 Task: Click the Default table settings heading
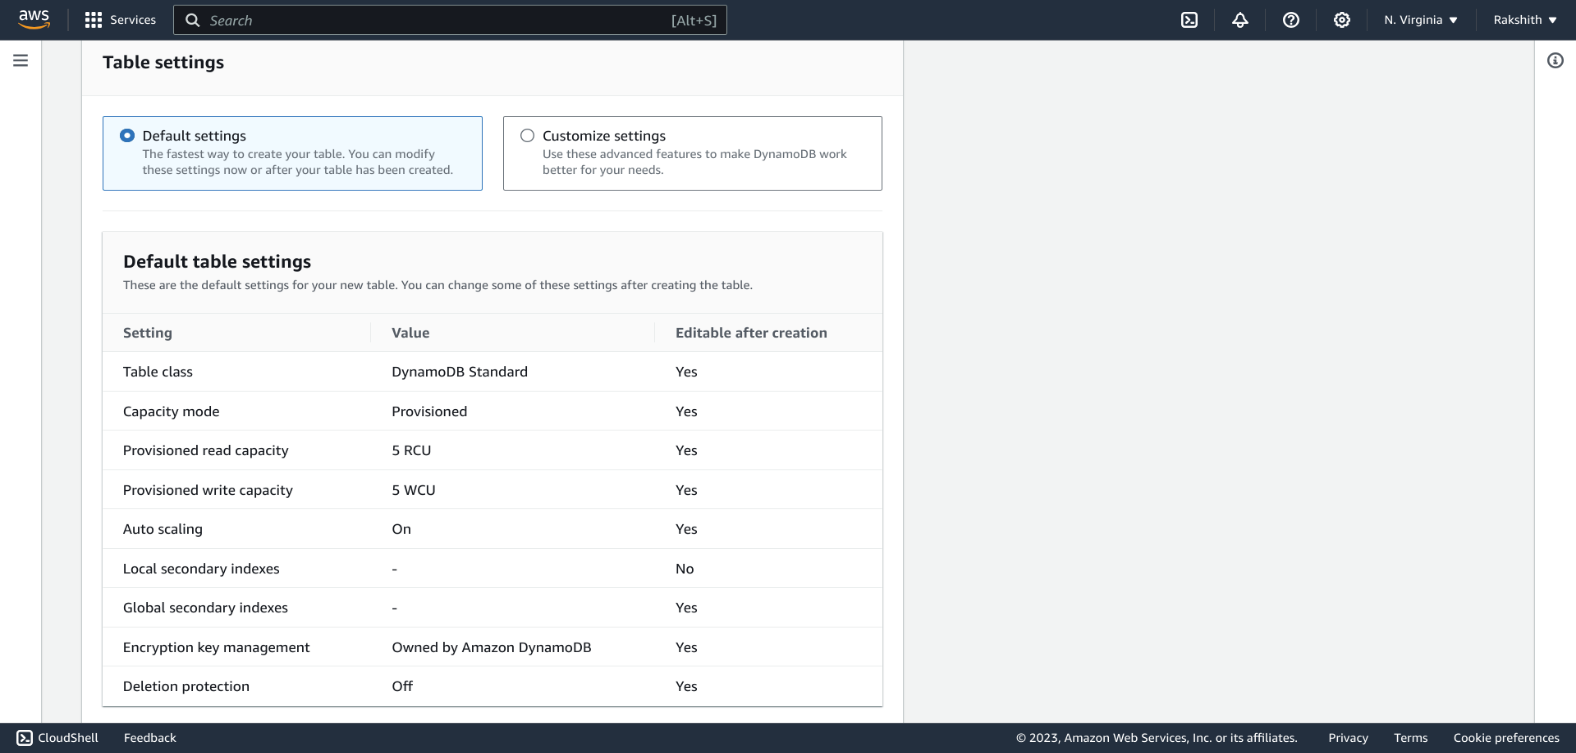pyautogui.click(x=217, y=261)
